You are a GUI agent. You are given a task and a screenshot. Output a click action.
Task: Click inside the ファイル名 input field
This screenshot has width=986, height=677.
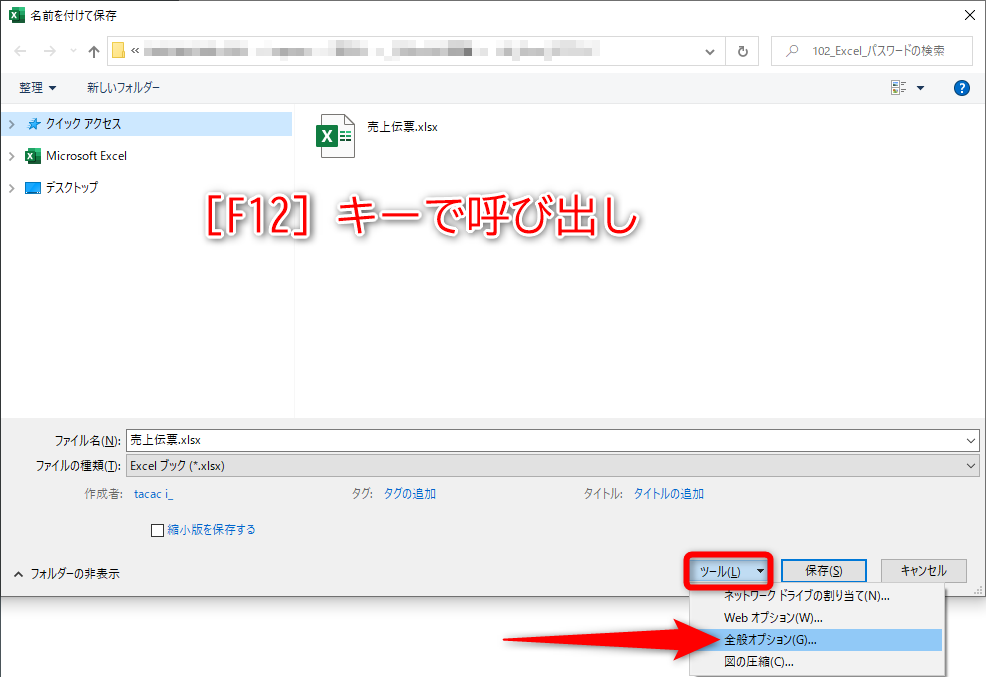click(x=400, y=440)
